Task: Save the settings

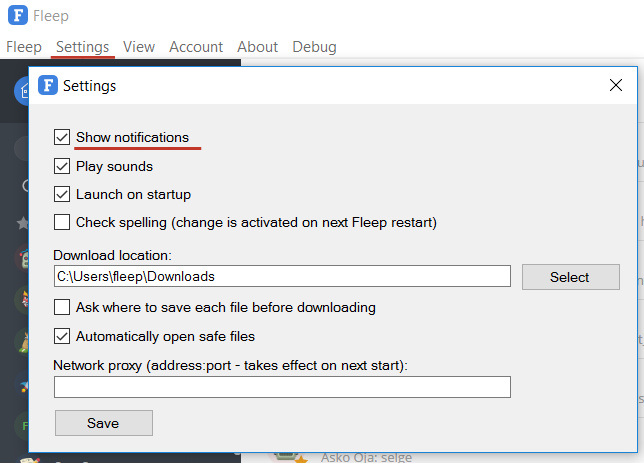Action: 104,423
